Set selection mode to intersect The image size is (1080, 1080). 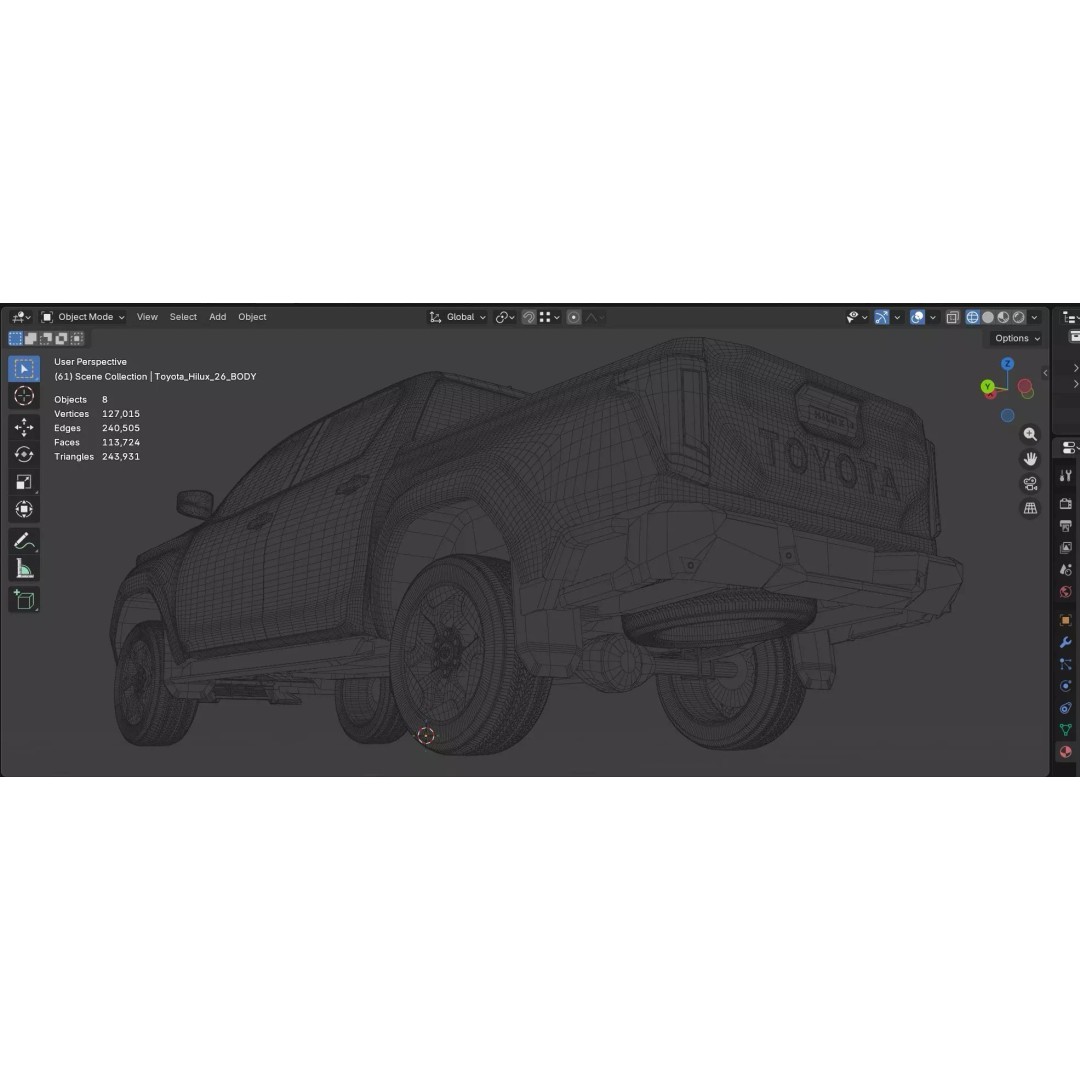pyautogui.click(x=76, y=338)
